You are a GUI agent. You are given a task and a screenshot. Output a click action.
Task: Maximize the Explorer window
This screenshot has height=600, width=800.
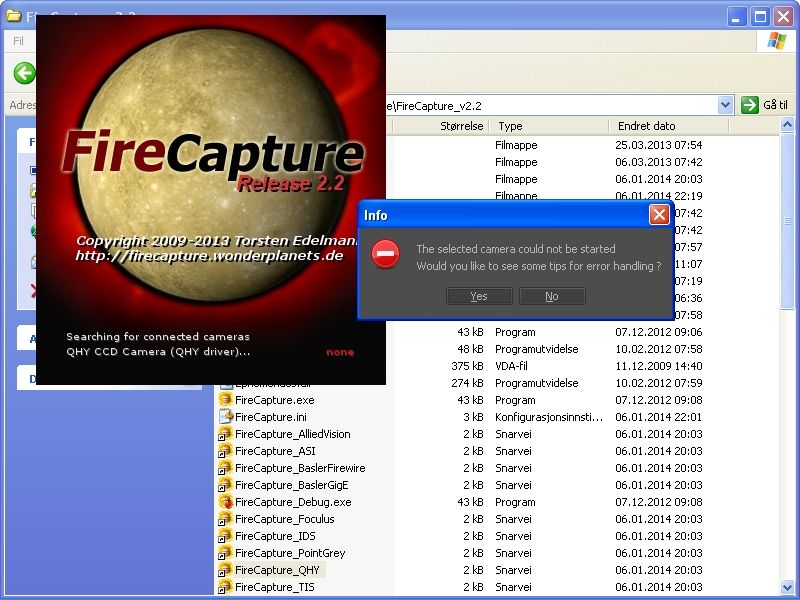(x=760, y=17)
